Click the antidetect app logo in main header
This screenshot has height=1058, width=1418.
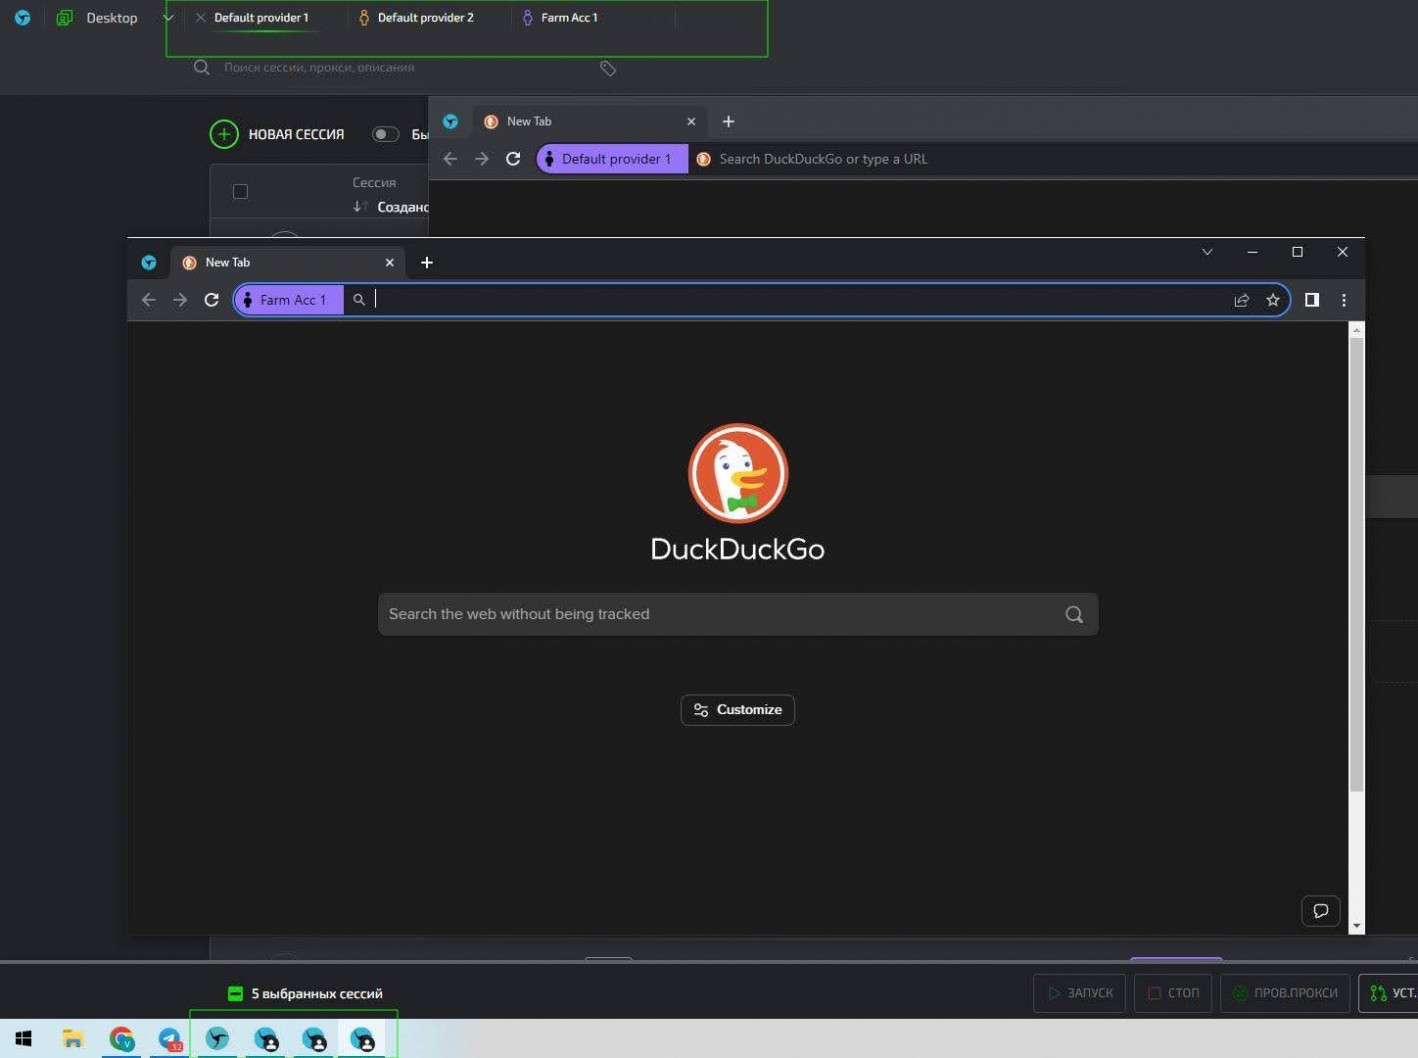pyautogui.click(x=22, y=18)
